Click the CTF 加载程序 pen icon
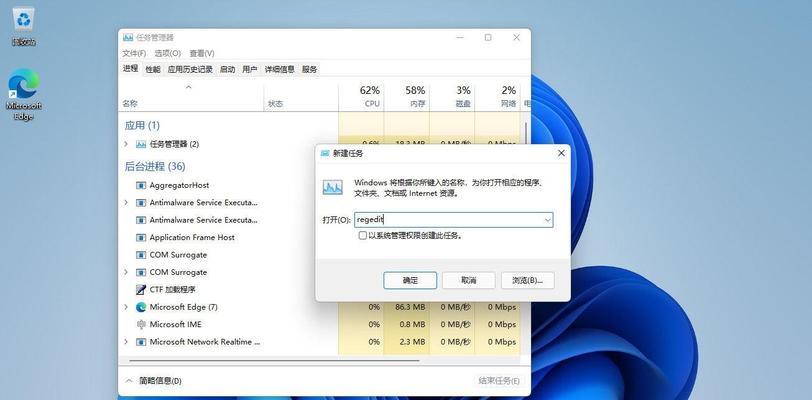This screenshot has width=812, height=400. pyautogui.click(x=141, y=290)
